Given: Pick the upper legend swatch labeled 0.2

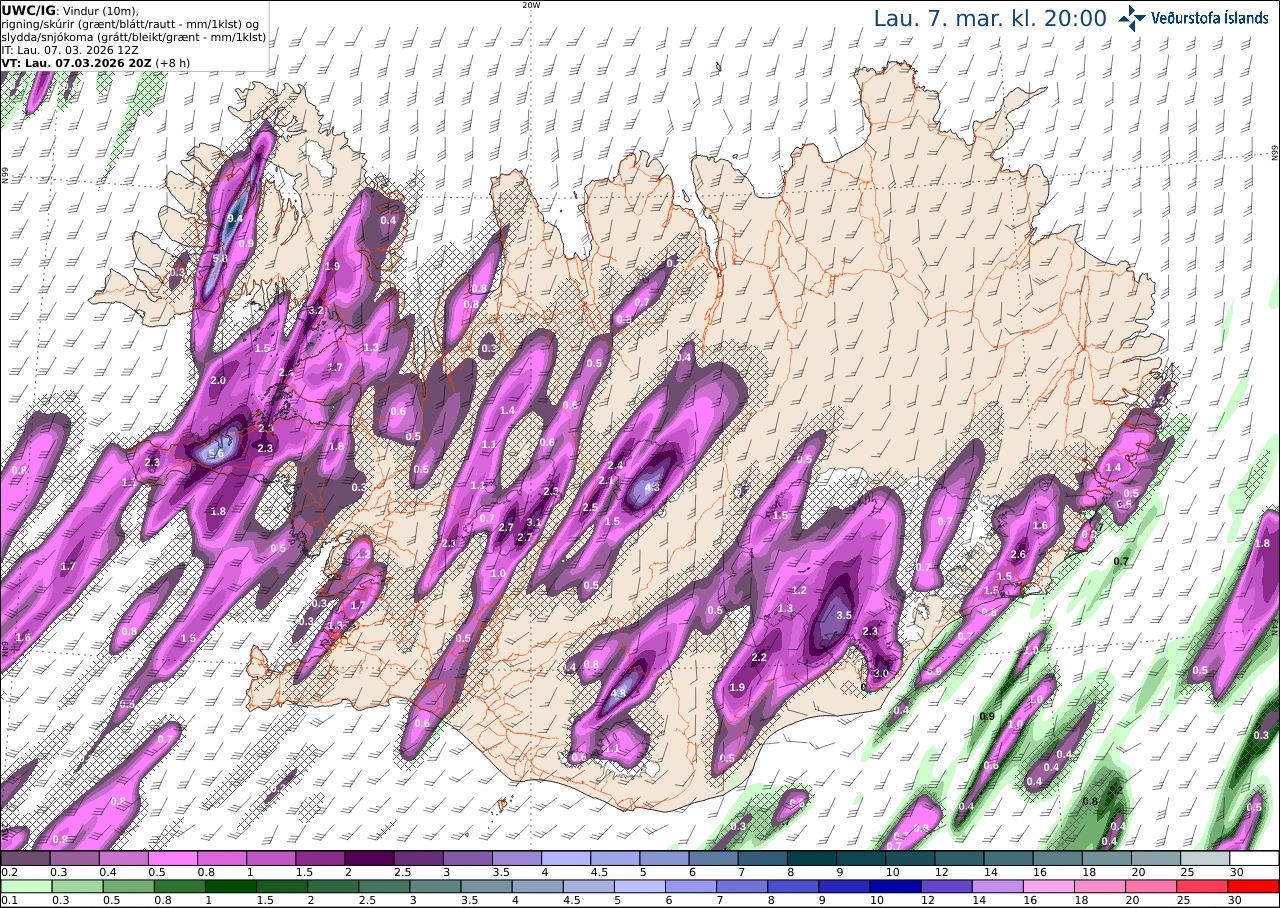Looking at the screenshot, I should pos(25,858).
